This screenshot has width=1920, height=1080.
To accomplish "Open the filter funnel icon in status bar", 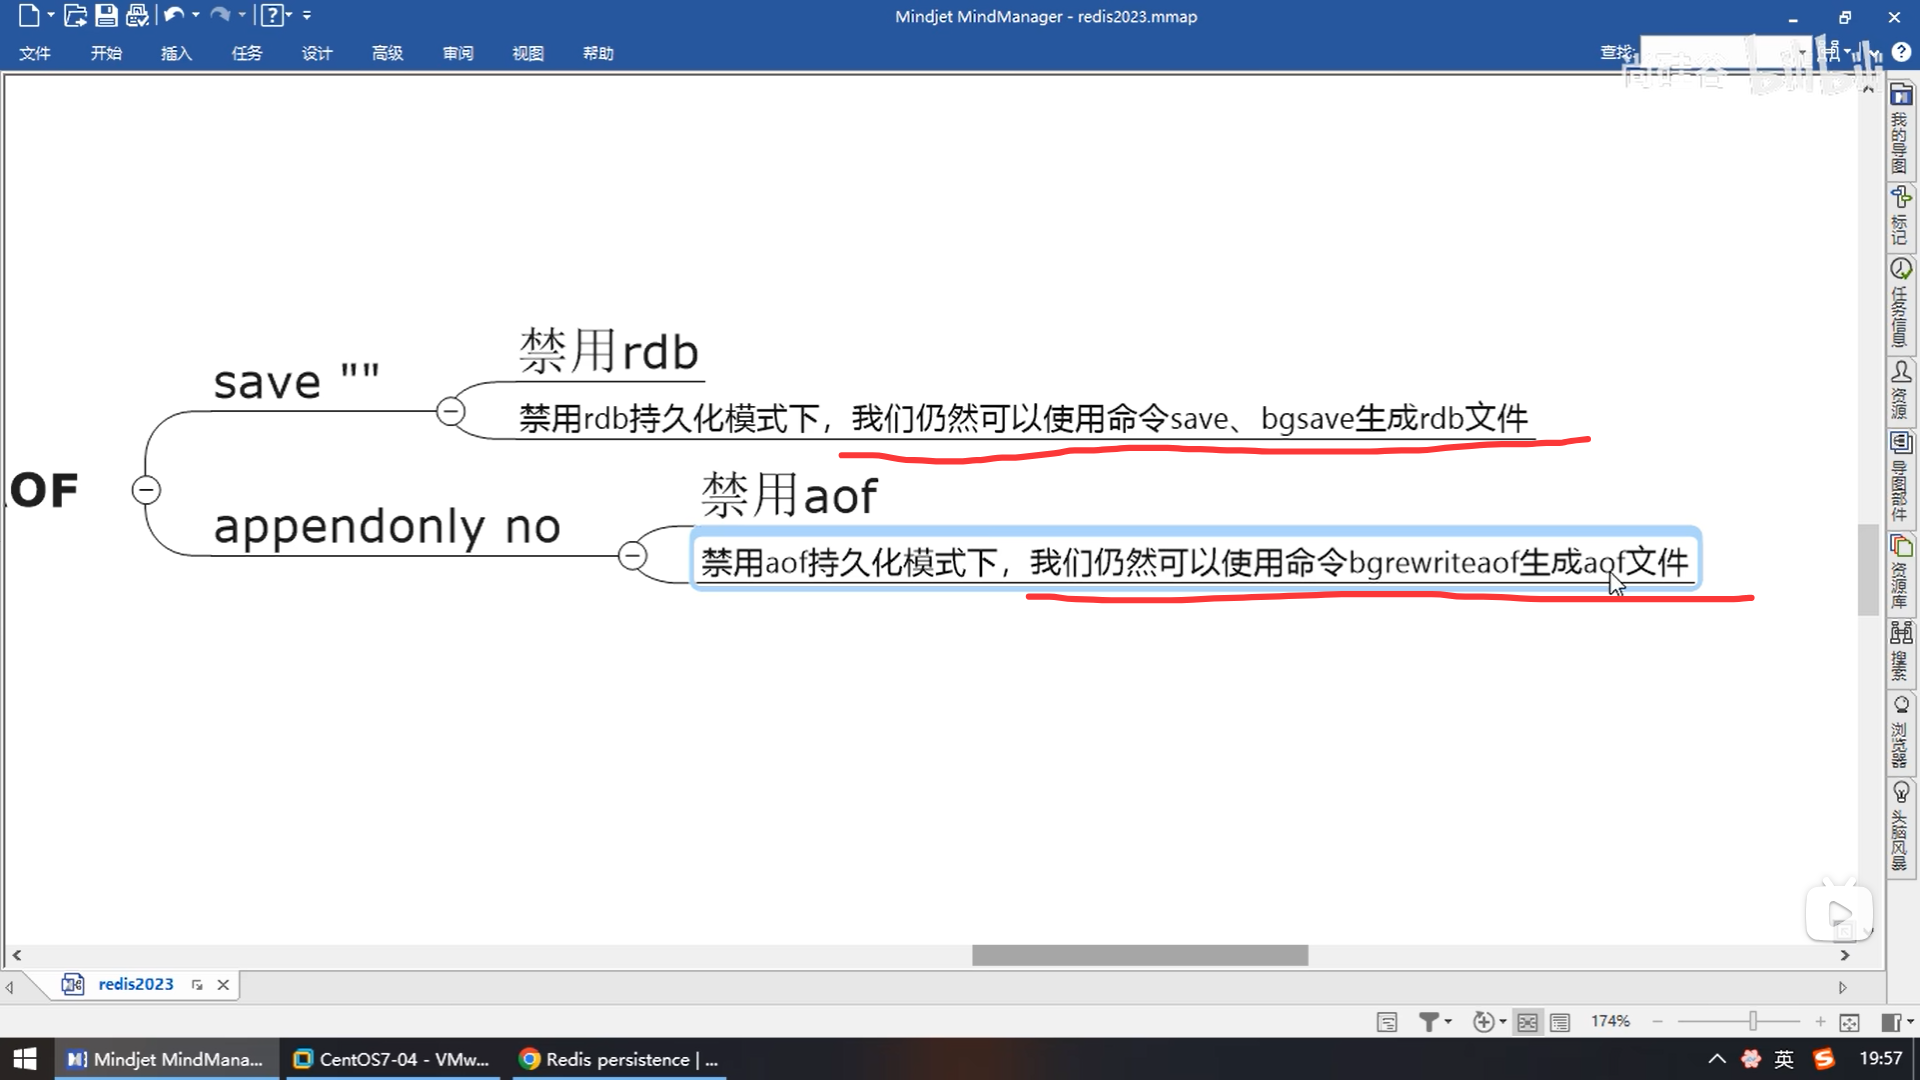I will click(1429, 1021).
